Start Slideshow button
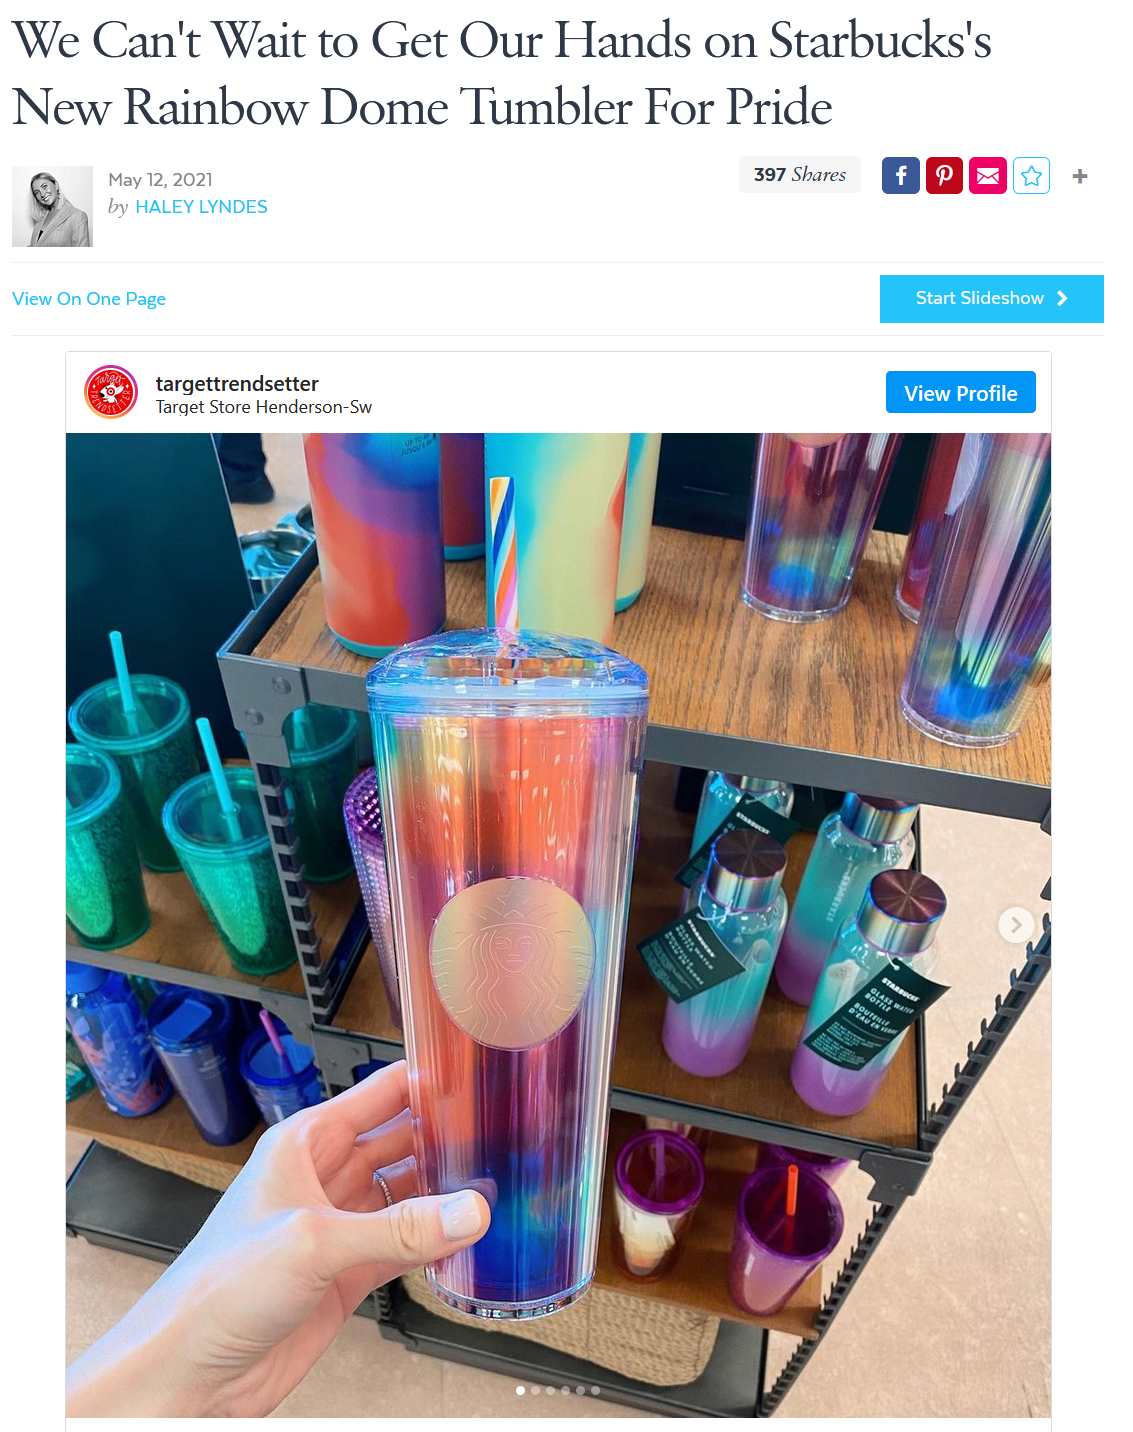This screenshot has width=1133, height=1432. (x=992, y=299)
